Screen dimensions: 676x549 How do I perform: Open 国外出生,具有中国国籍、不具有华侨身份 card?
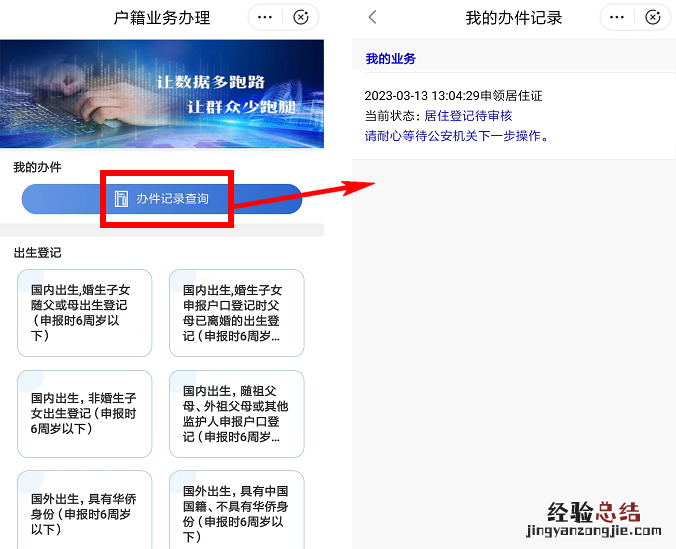point(237,510)
